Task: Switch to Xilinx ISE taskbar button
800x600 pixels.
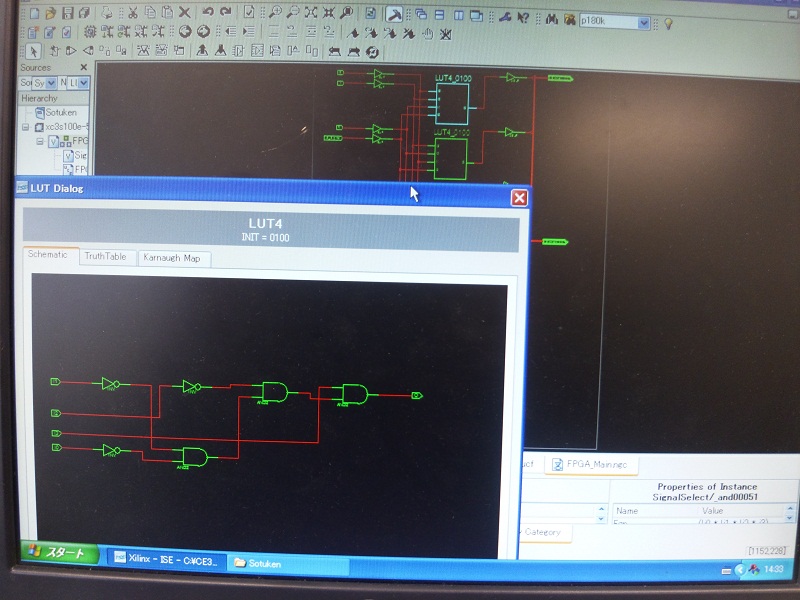Action: [x=167, y=560]
